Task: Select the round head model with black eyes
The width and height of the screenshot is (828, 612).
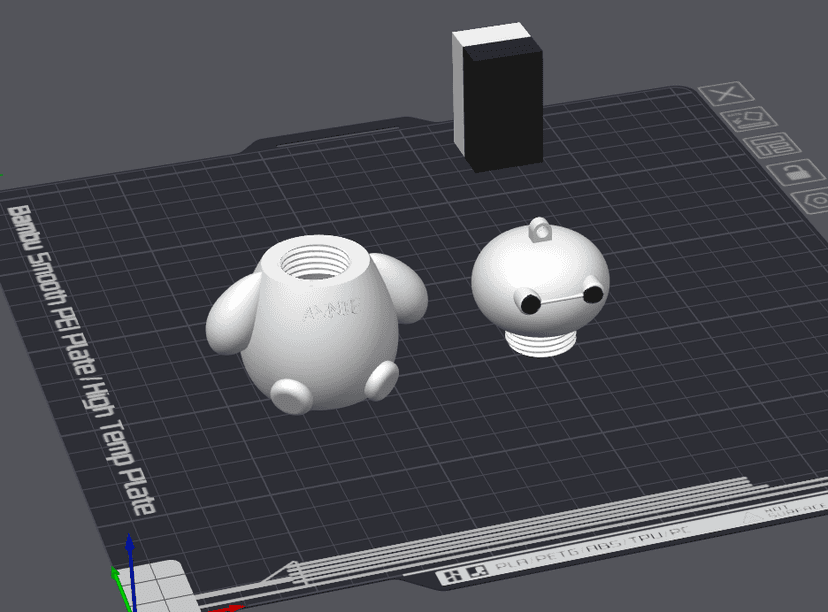Action: [x=540, y=288]
